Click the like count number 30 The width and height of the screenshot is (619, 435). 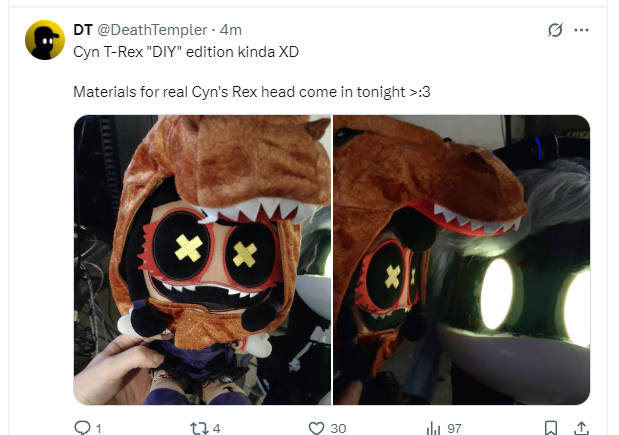point(338,428)
